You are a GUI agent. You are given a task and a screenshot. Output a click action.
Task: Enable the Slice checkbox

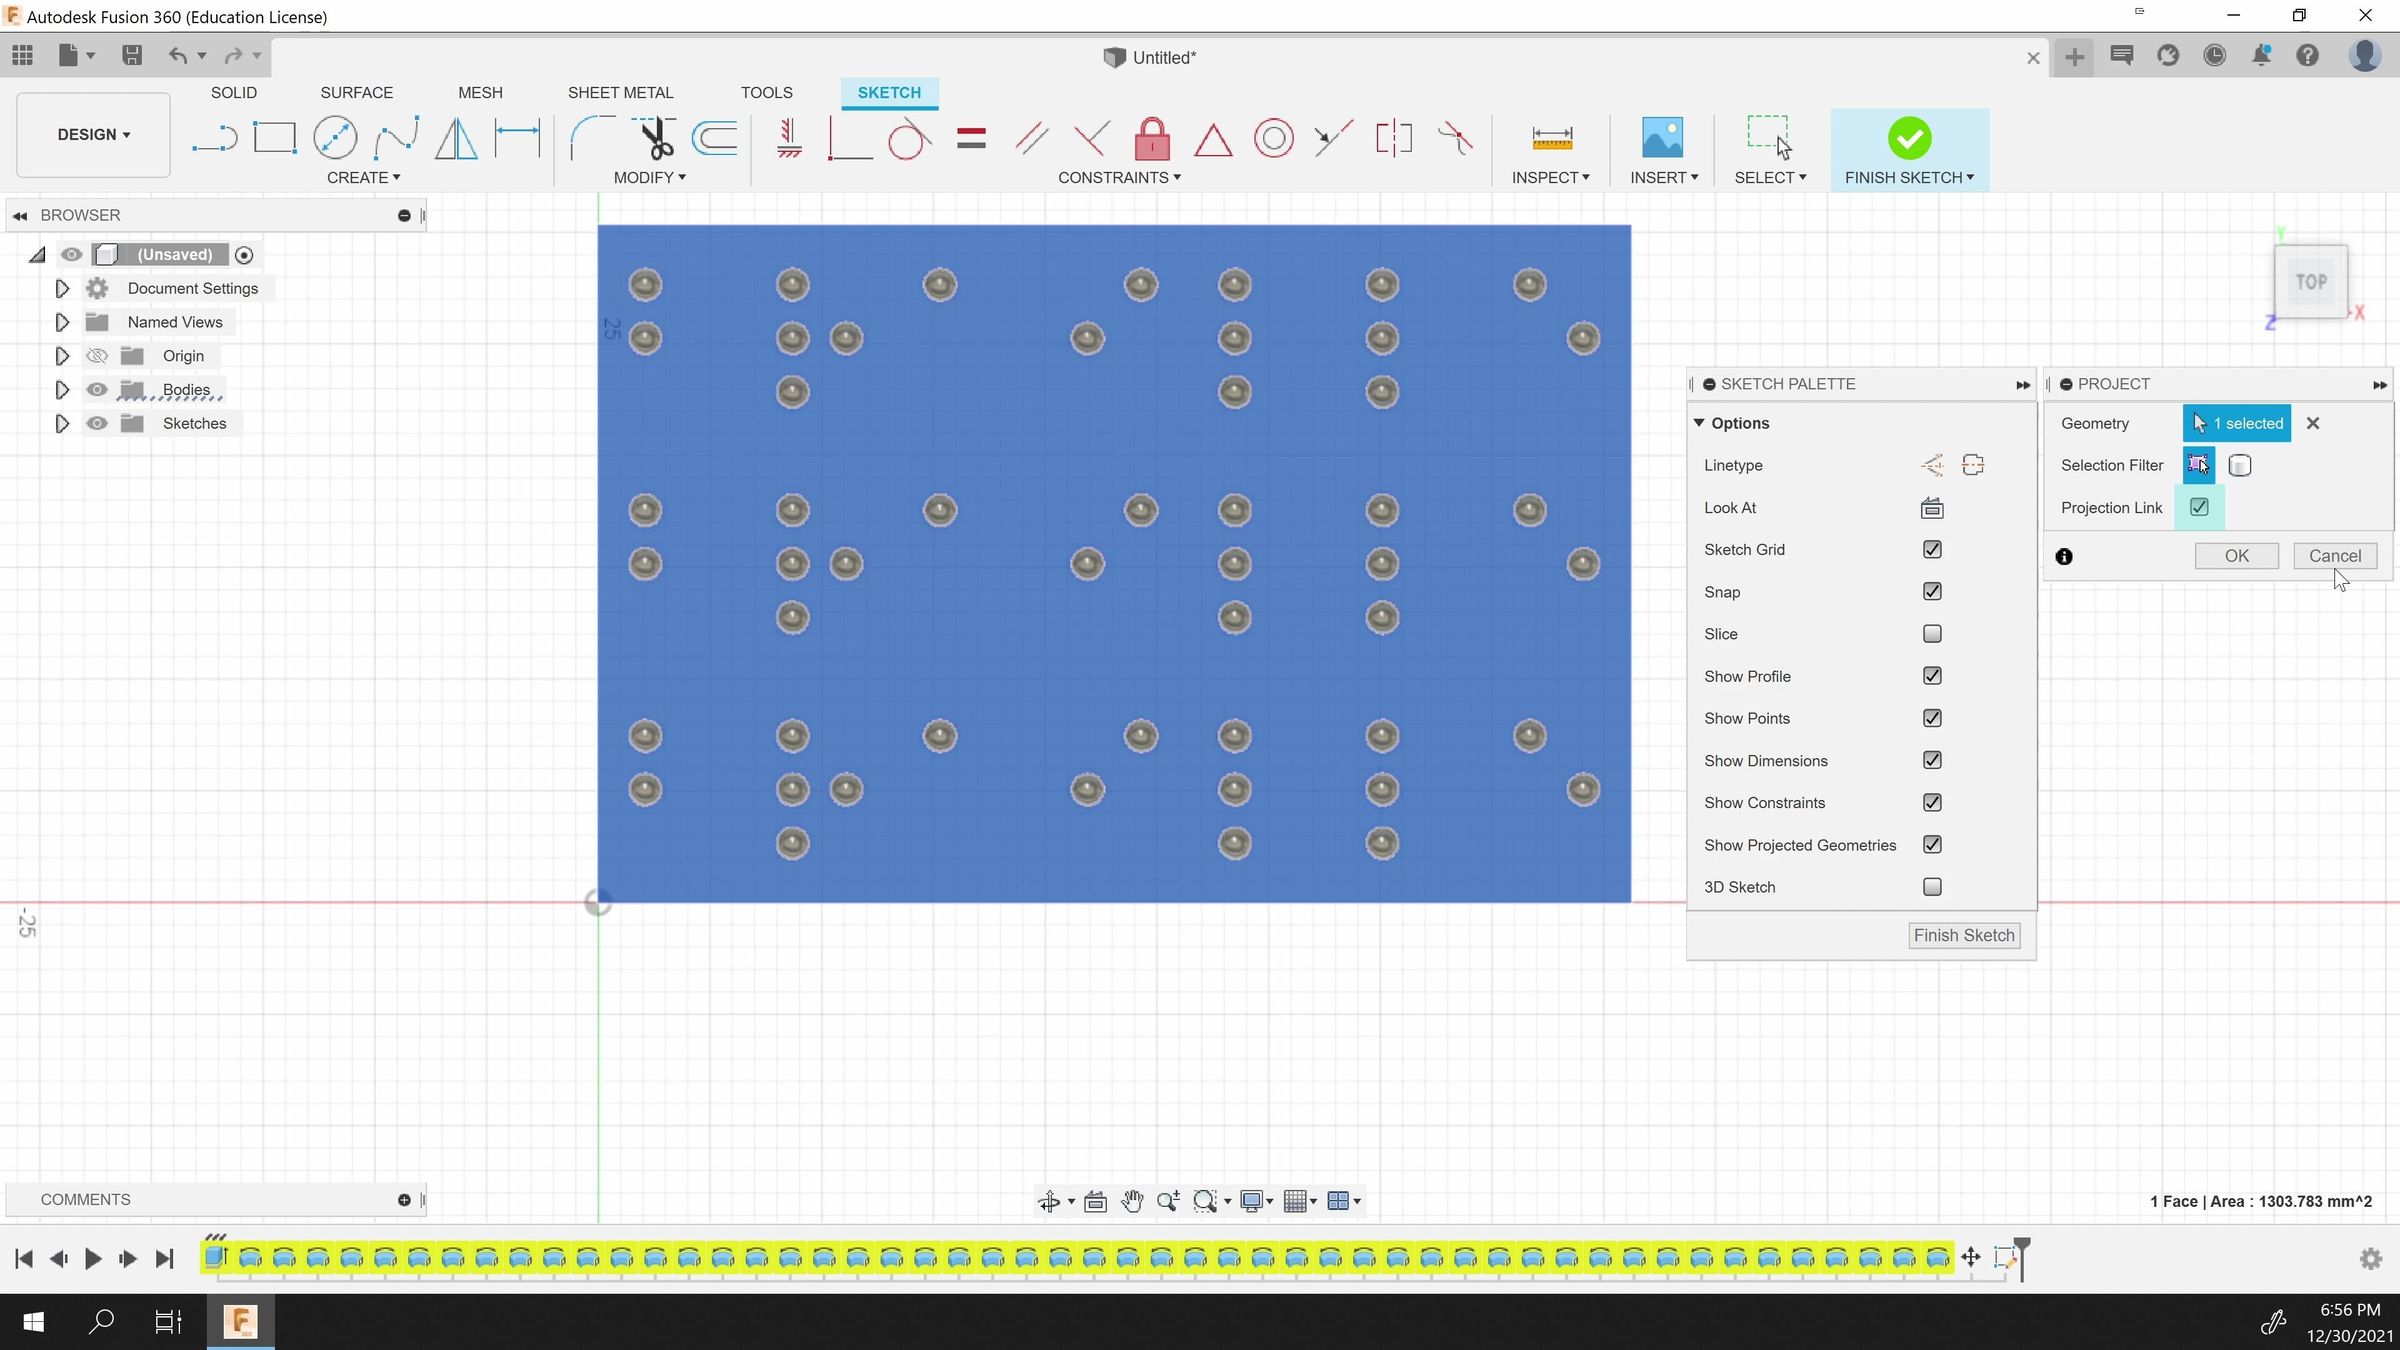coord(1931,634)
